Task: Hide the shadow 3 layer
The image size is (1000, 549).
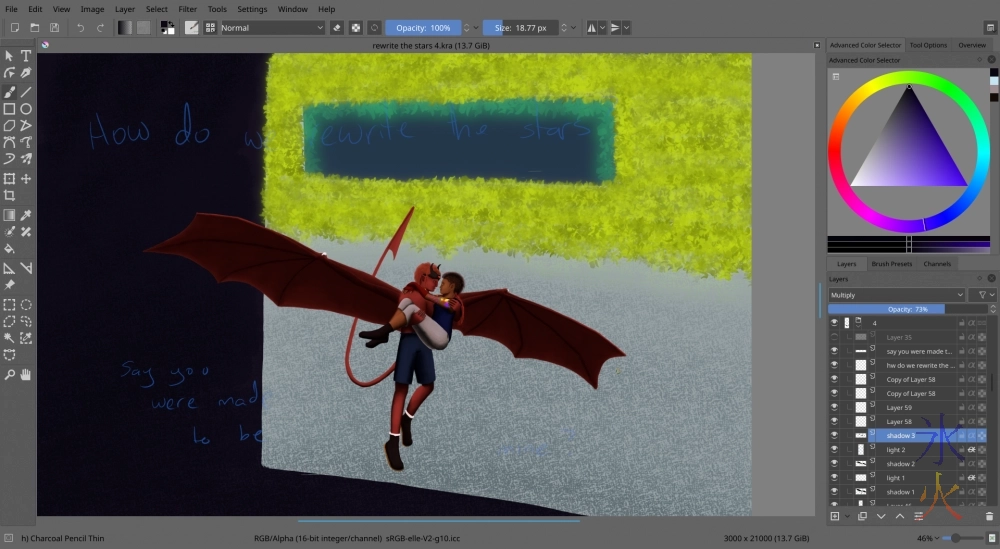Action: (834, 436)
